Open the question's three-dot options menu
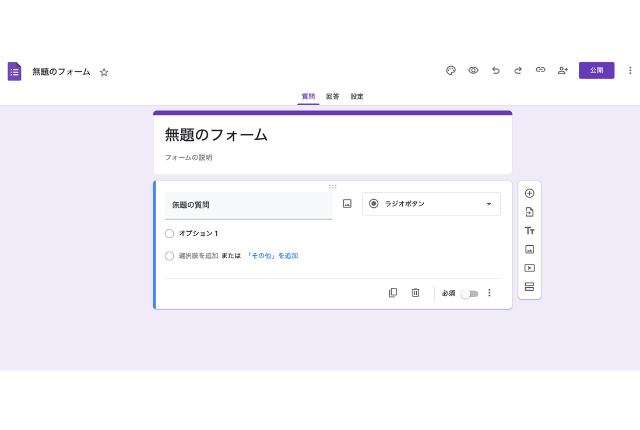 (x=489, y=293)
